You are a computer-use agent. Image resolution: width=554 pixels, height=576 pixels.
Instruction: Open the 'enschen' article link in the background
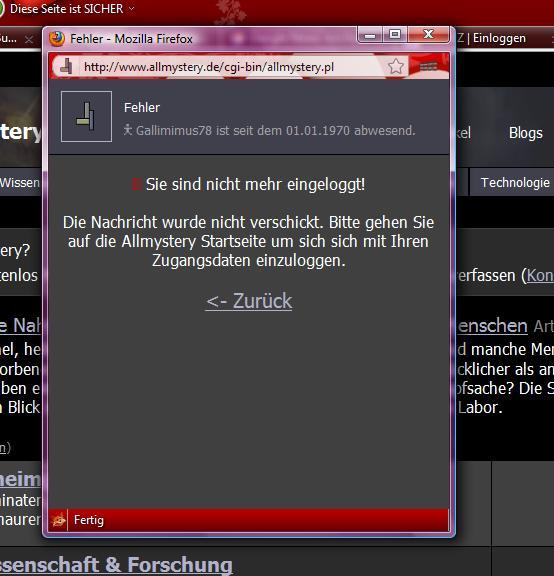tap(492, 326)
